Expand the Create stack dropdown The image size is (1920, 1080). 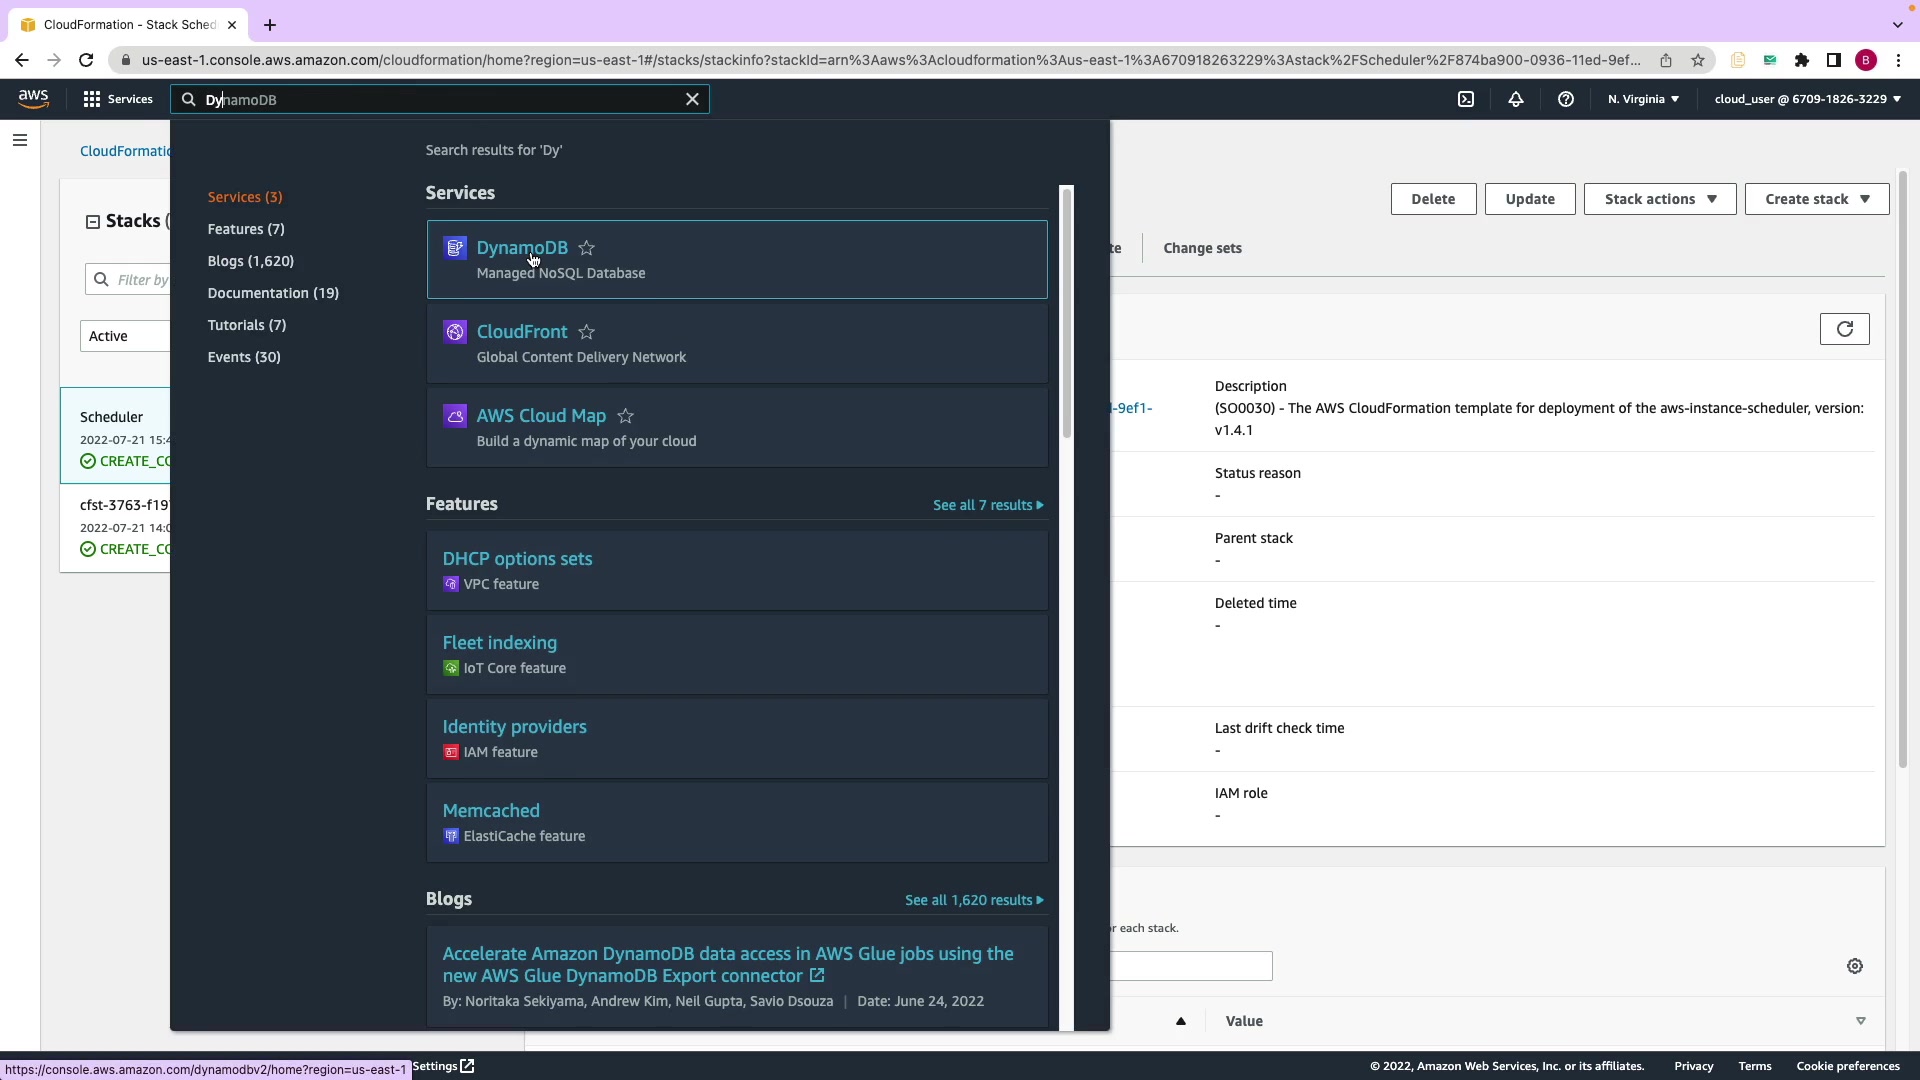(1816, 199)
